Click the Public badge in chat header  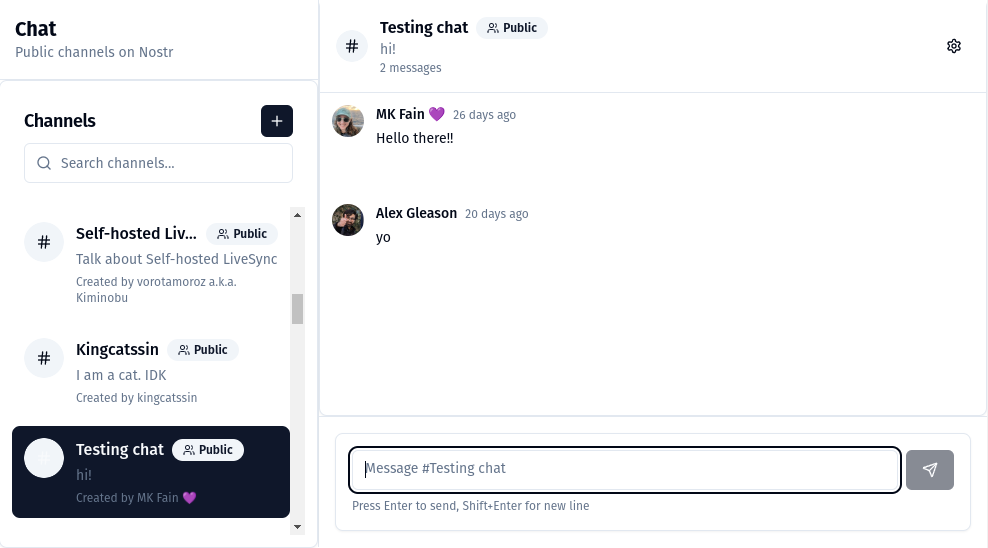(x=512, y=28)
